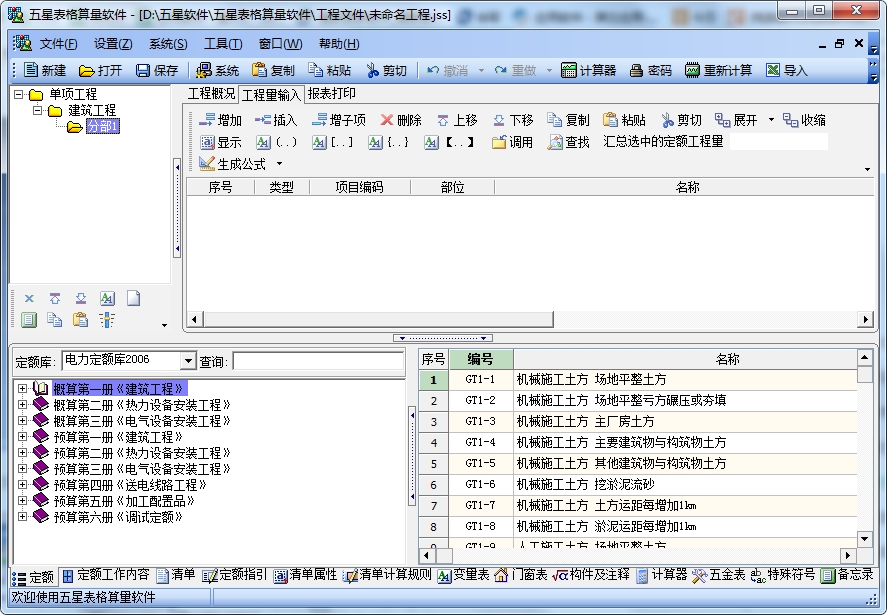Expand 概算第二册《热力设备安装工程》 node
The height and width of the screenshot is (615, 887).
pyautogui.click(x=22, y=405)
